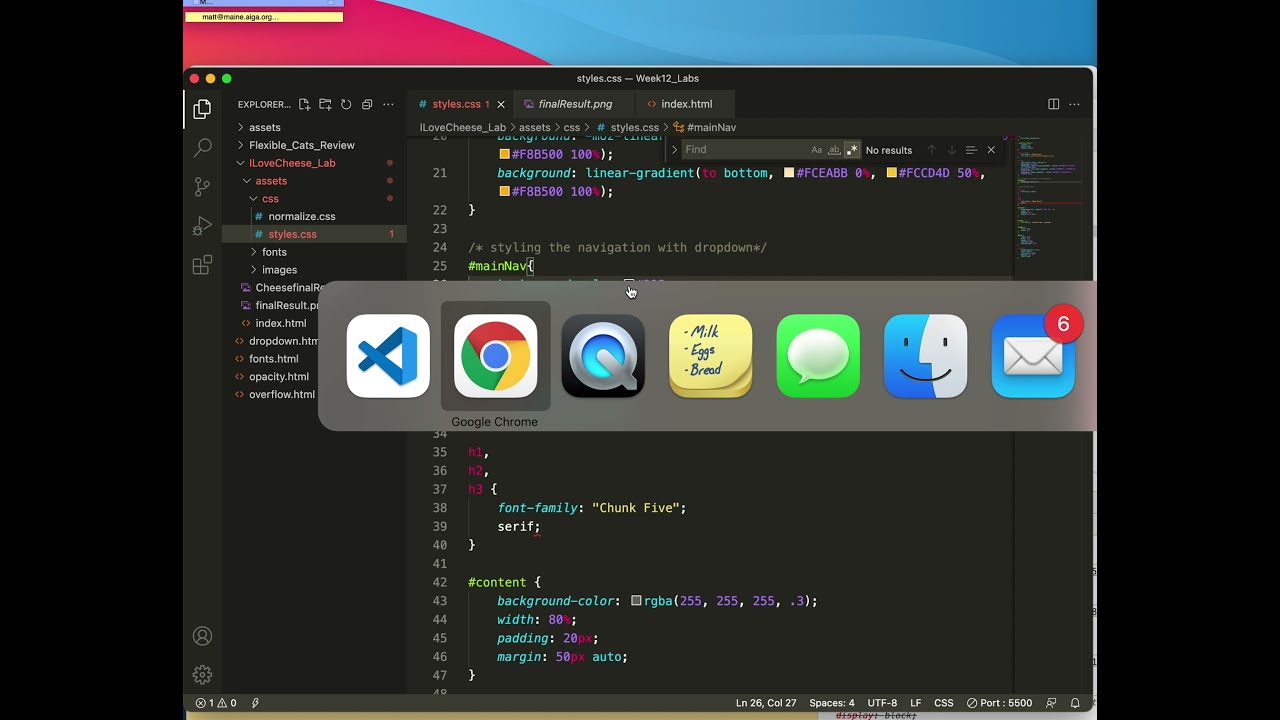Switch to Messages in the app switcher
The image size is (1280, 720).
click(818, 356)
